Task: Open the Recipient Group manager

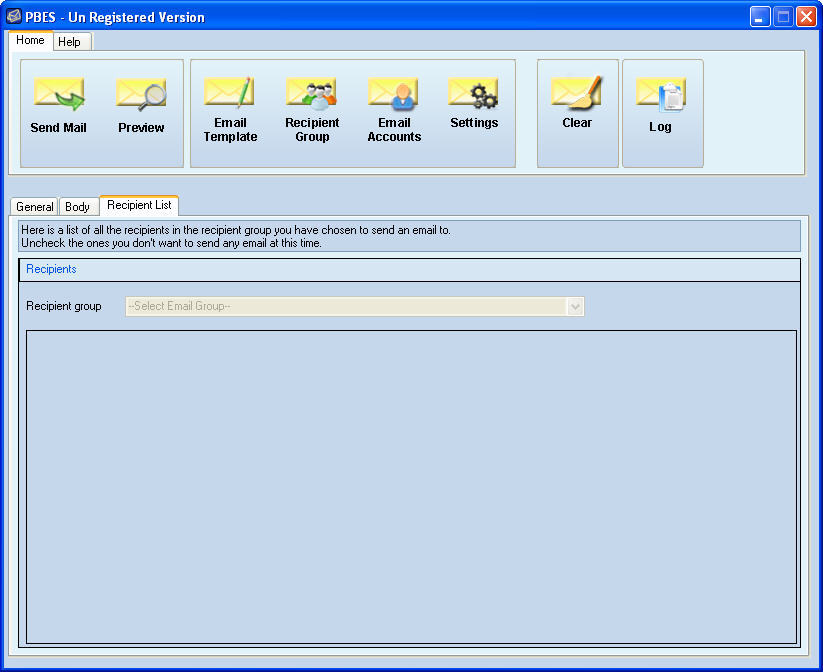Action: pyautogui.click(x=312, y=100)
